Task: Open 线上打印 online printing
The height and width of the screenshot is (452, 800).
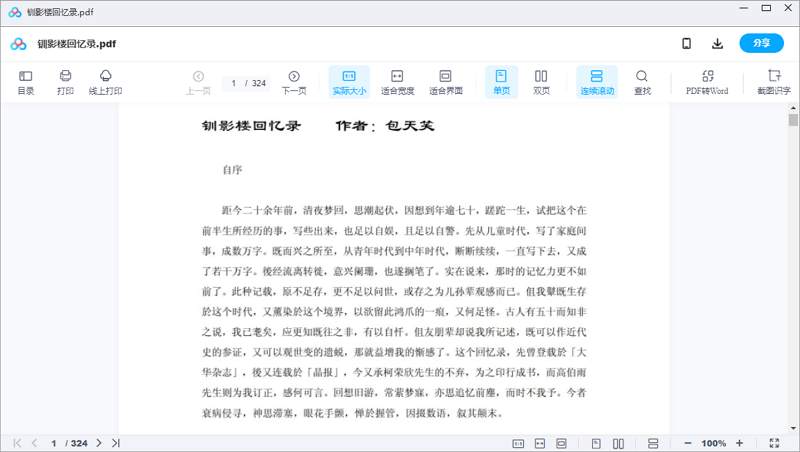Action: (105, 82)
